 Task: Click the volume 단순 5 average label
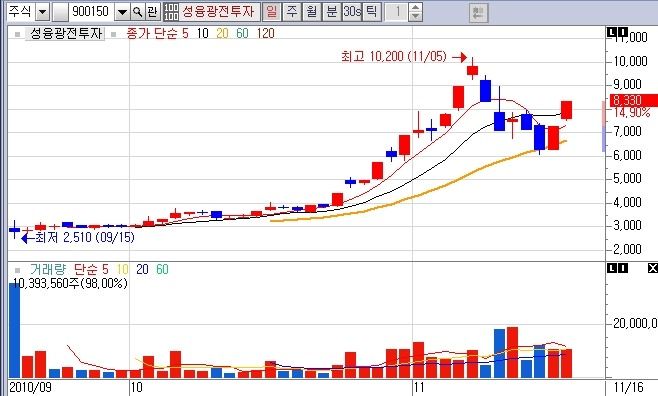91,269
